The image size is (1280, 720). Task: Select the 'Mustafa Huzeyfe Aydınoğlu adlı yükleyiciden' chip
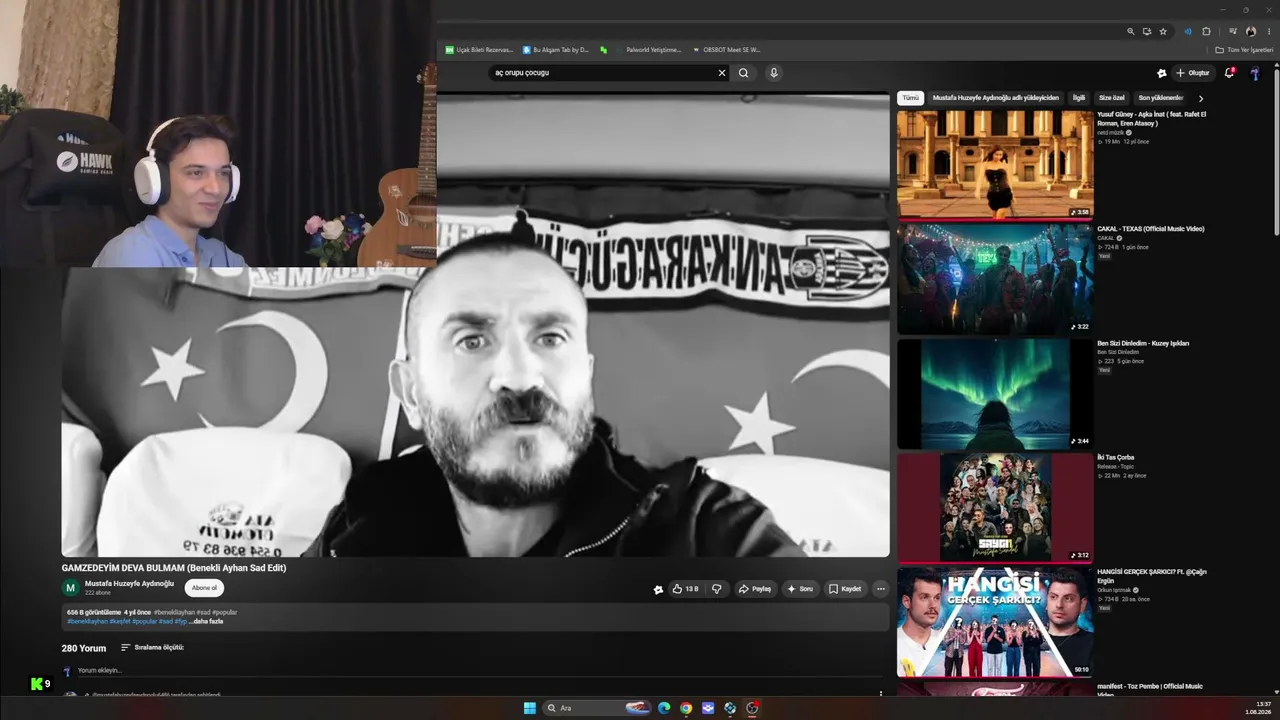pos(995,98)
